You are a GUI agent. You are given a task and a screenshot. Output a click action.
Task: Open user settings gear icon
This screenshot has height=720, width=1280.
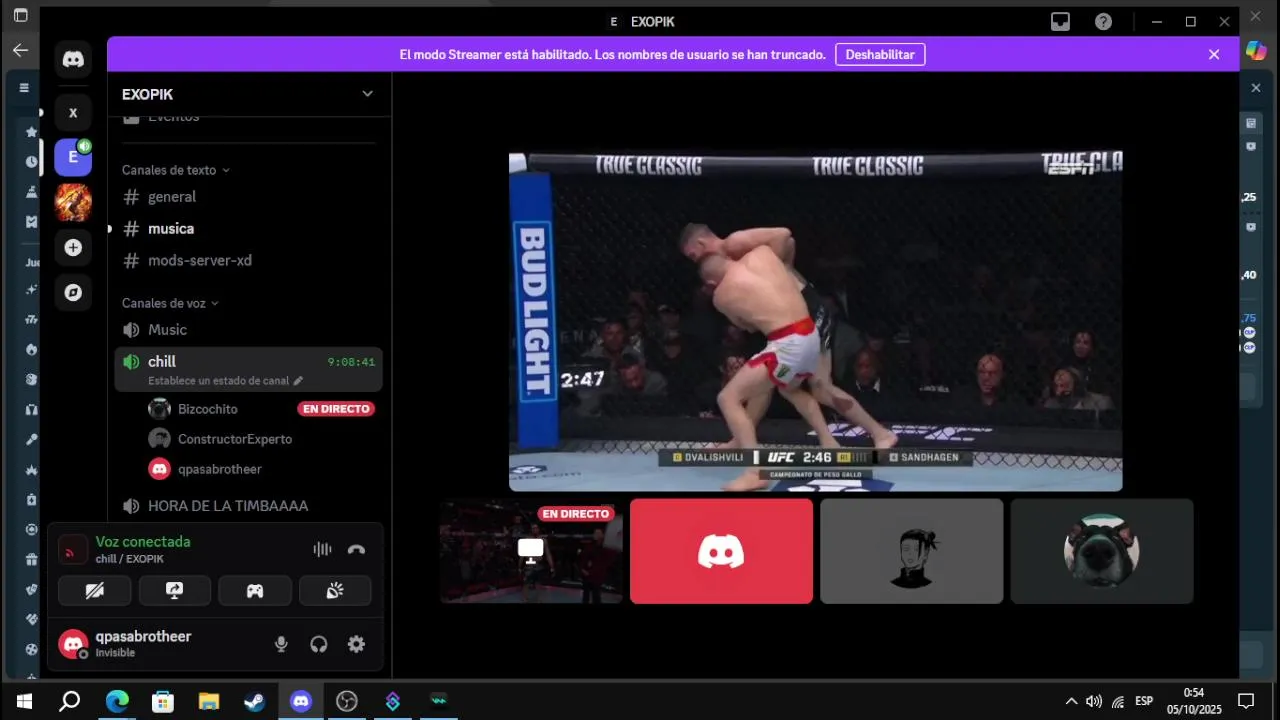356,645
